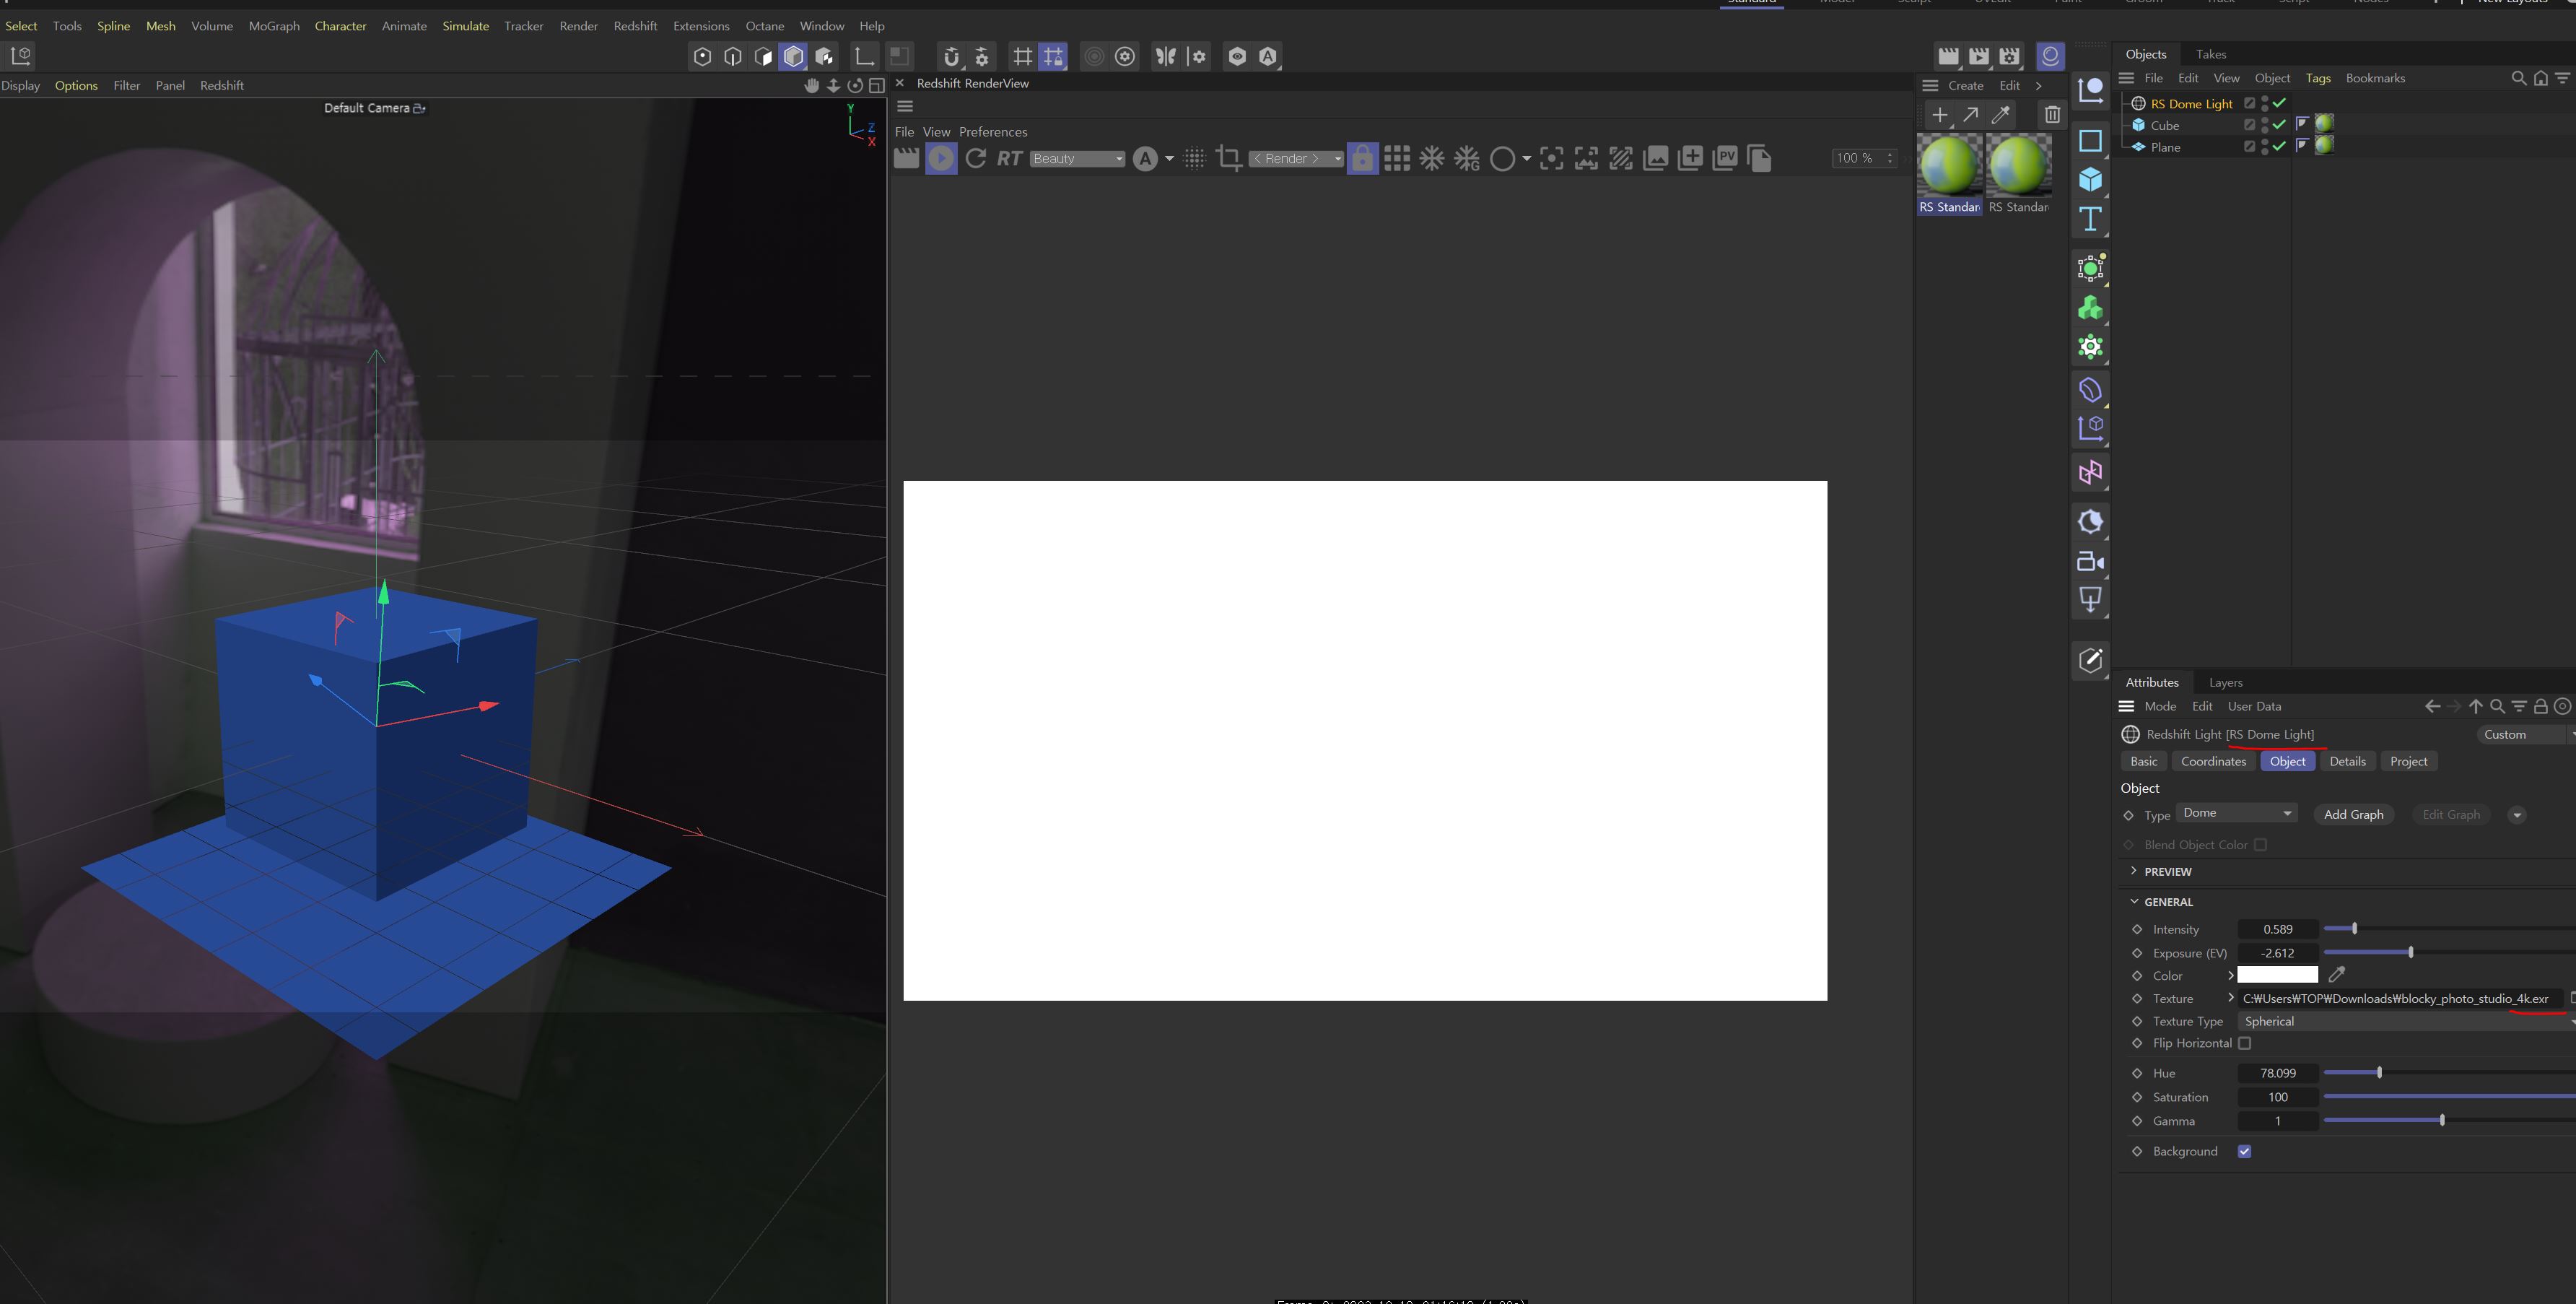Screen dimensions: 2576x1304
Task: Toggle RS Dome Light enable checkmark
Action: point(2280,103)
